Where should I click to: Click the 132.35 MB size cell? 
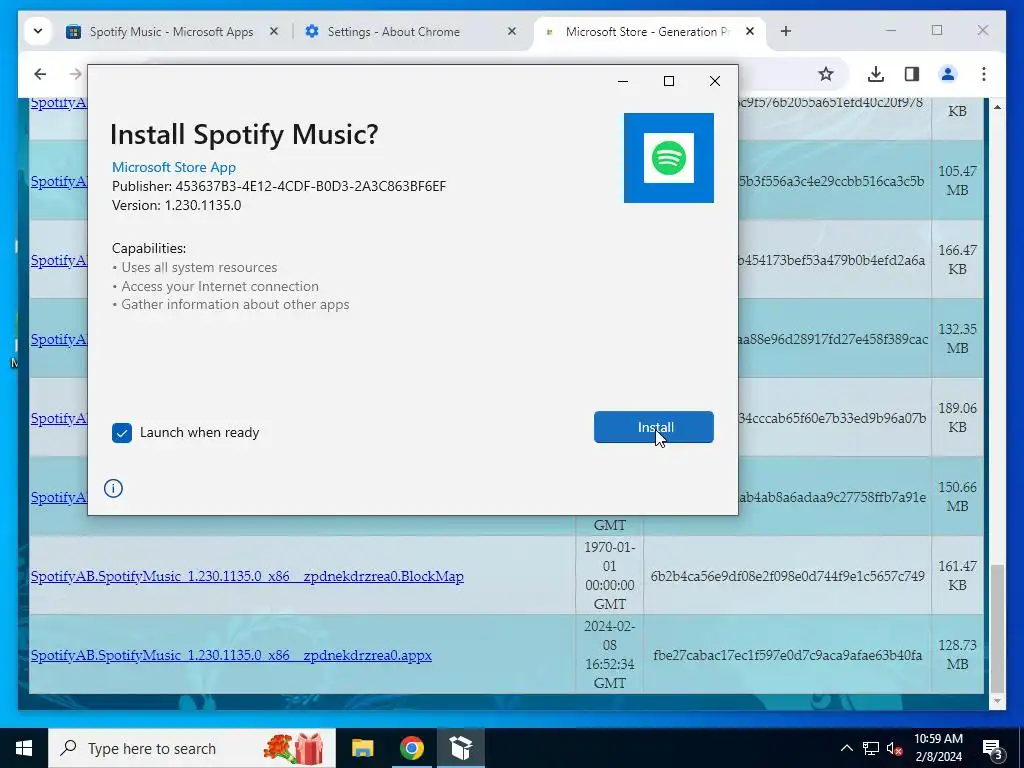[957, 338]
